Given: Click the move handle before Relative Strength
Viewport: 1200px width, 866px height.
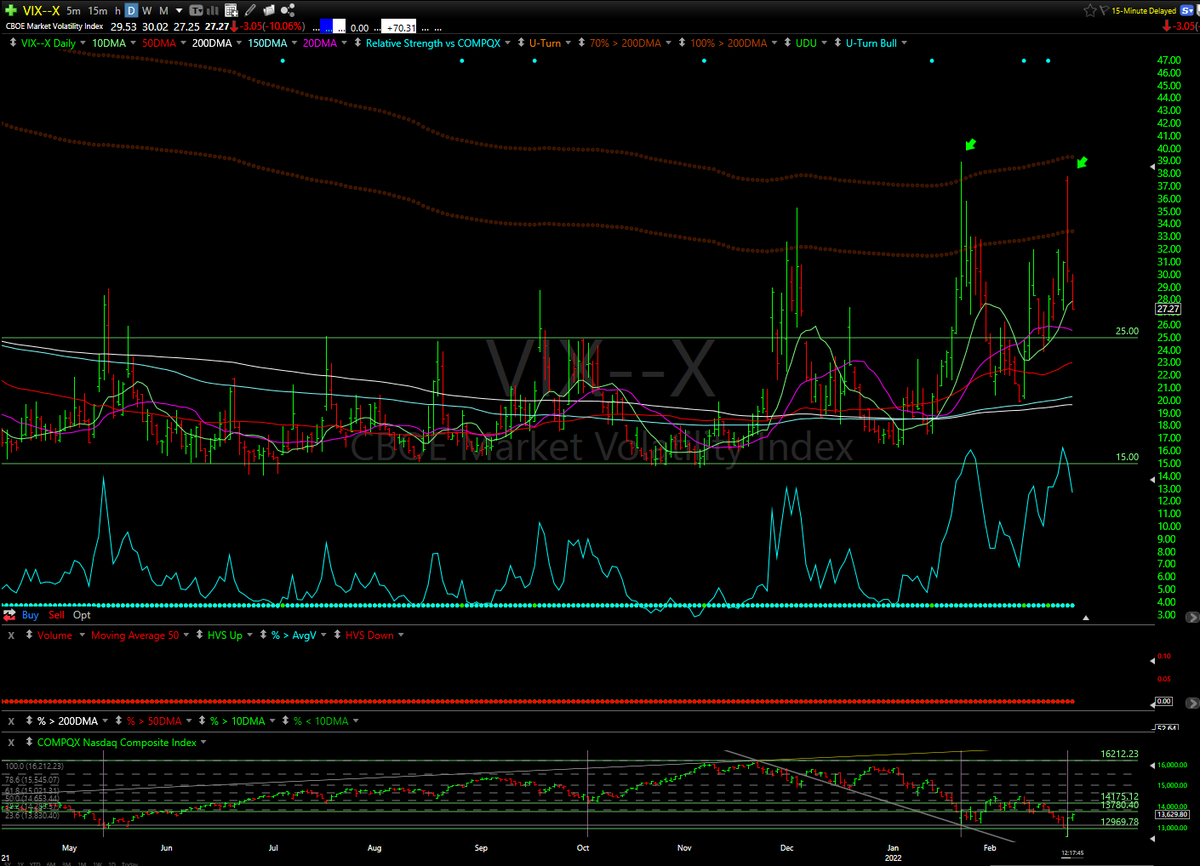Looking at the screenshot, I should click(x=358, y=43).
